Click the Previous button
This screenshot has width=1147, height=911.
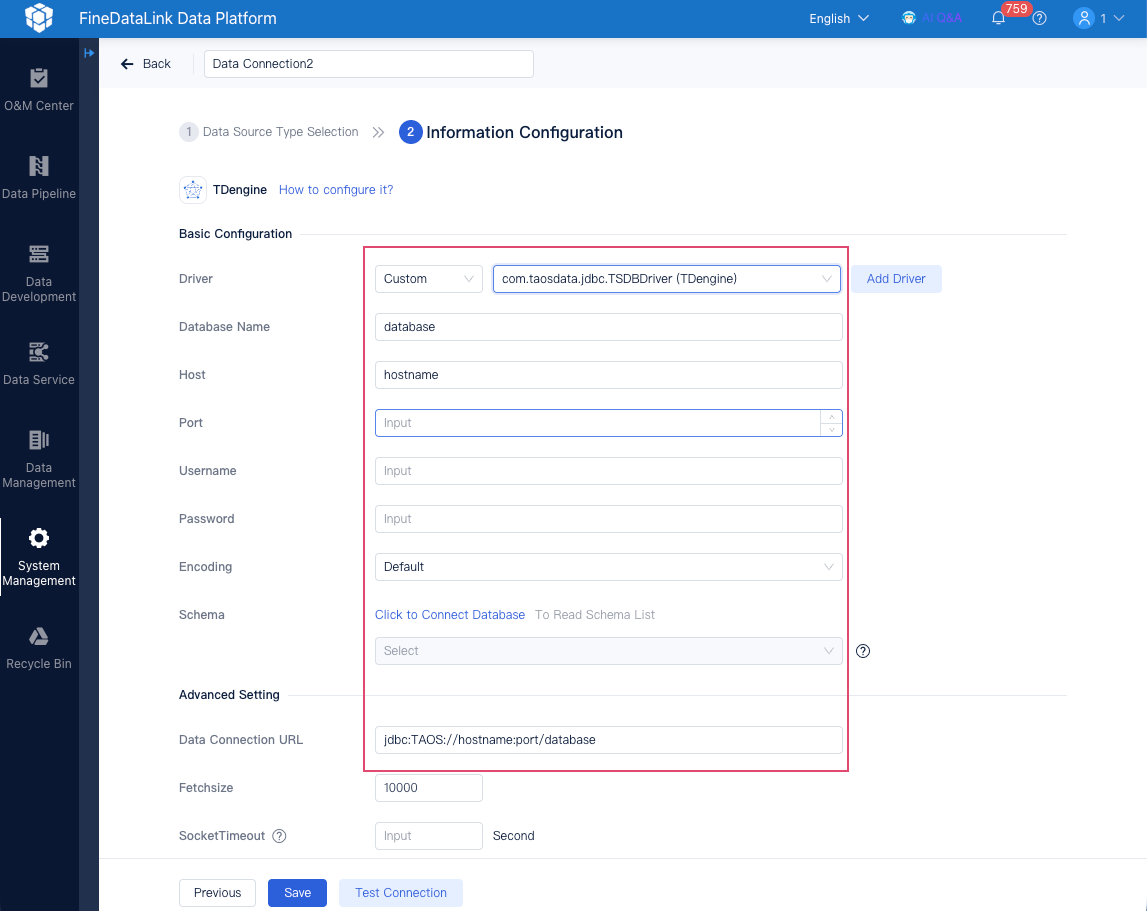click(217, 893)
